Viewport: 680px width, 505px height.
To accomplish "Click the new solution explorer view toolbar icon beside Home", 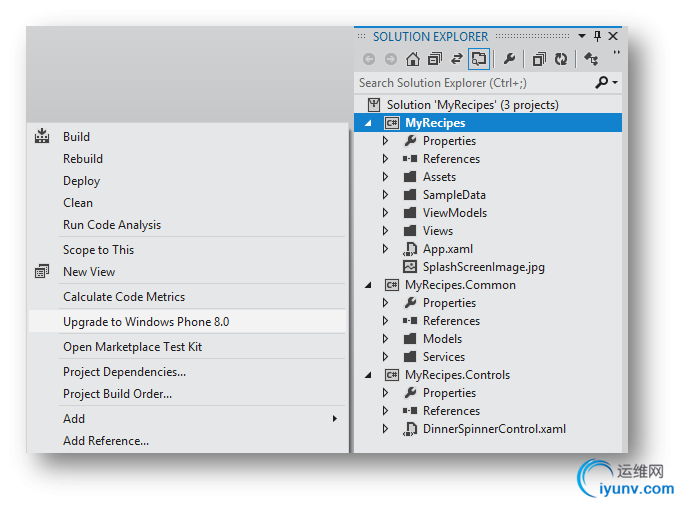I will click(435, 59).
